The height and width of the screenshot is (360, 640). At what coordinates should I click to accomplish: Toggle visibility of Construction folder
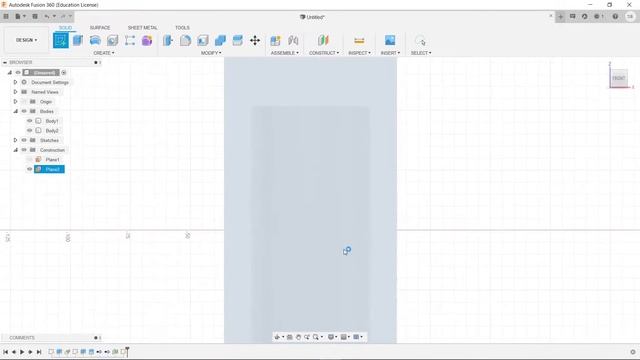24,150
